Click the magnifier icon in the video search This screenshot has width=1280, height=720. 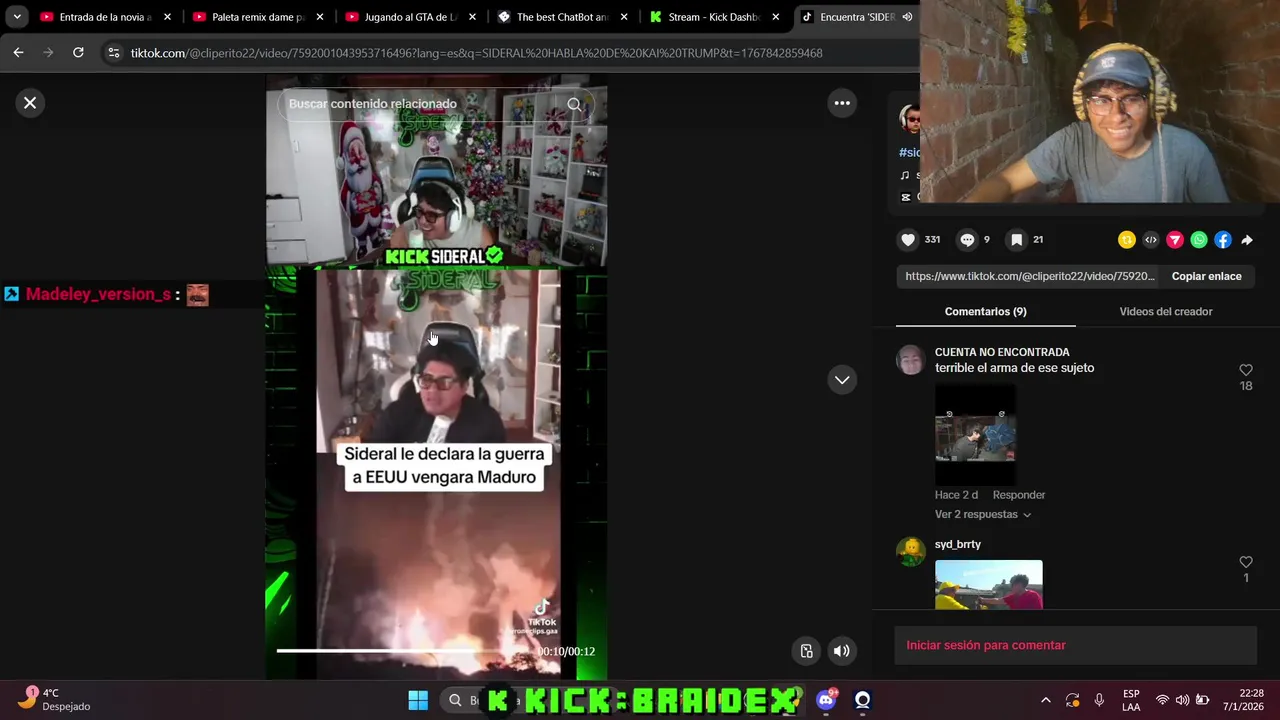coord(574,104)
